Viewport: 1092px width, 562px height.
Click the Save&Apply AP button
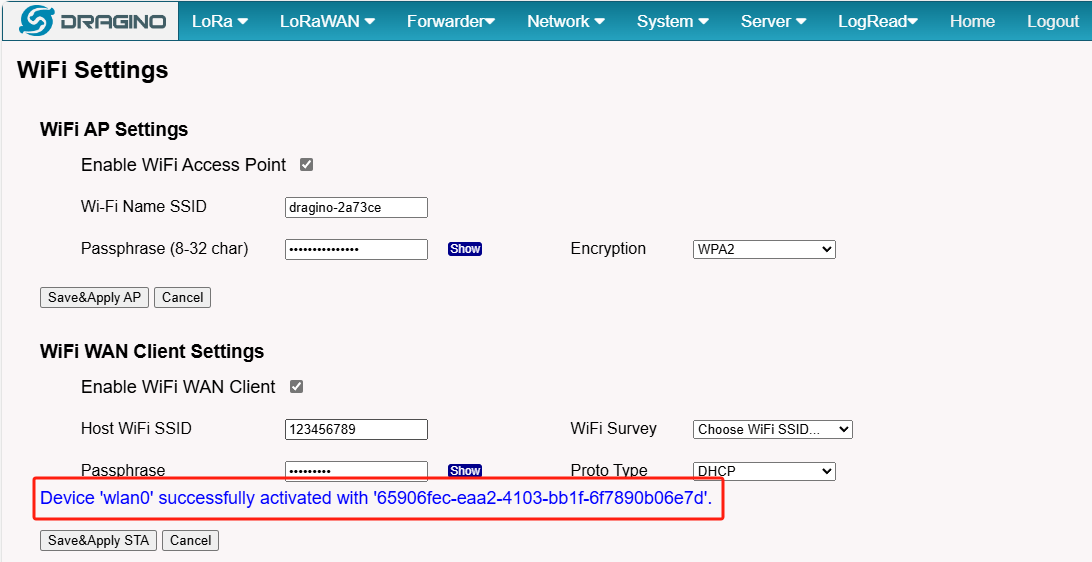click(x=94, y=297)
